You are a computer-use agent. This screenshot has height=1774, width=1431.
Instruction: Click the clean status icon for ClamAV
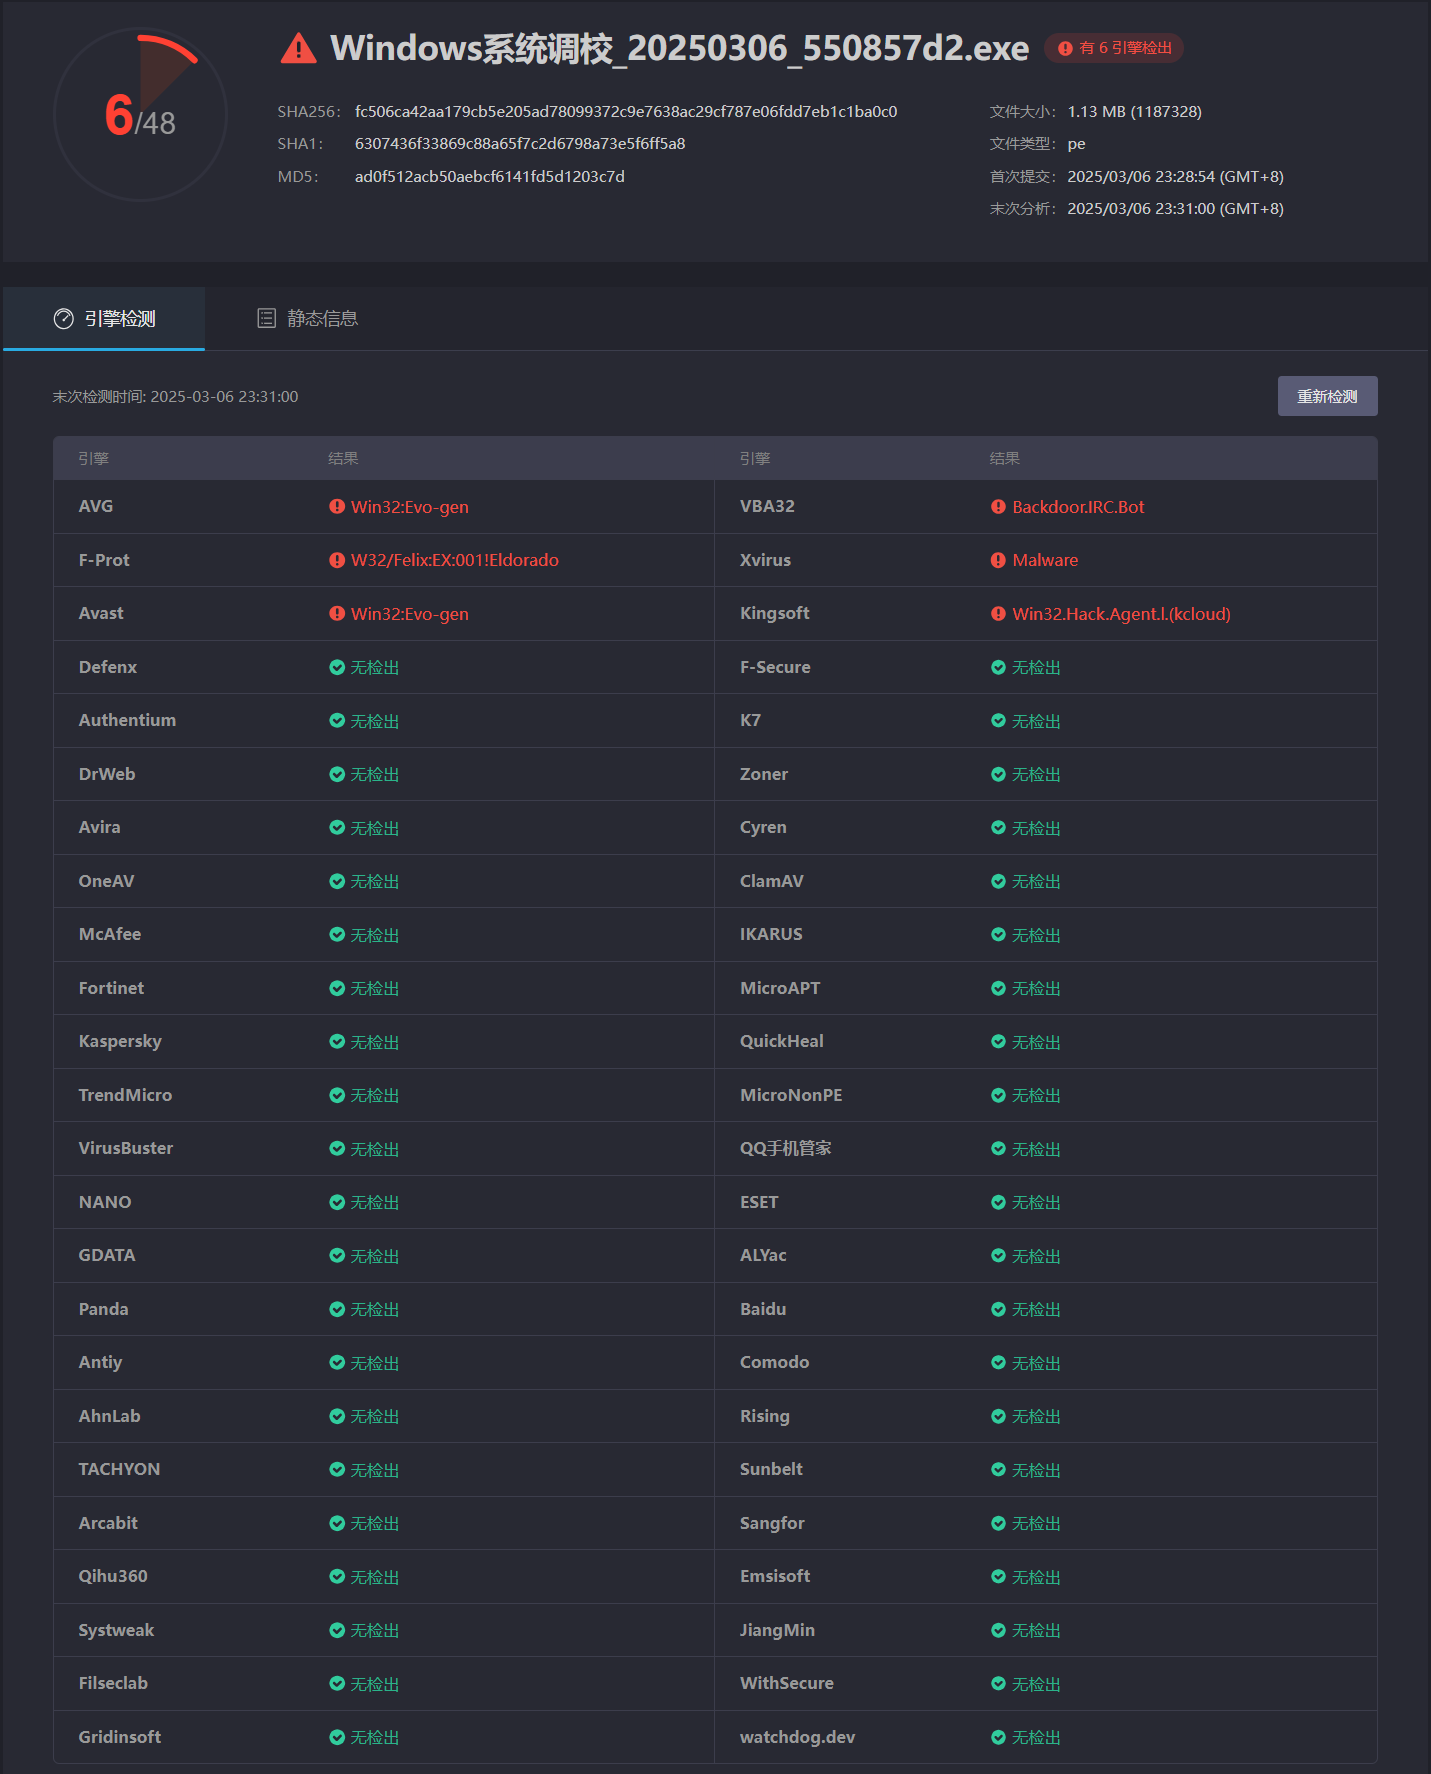tap(998, 881)
